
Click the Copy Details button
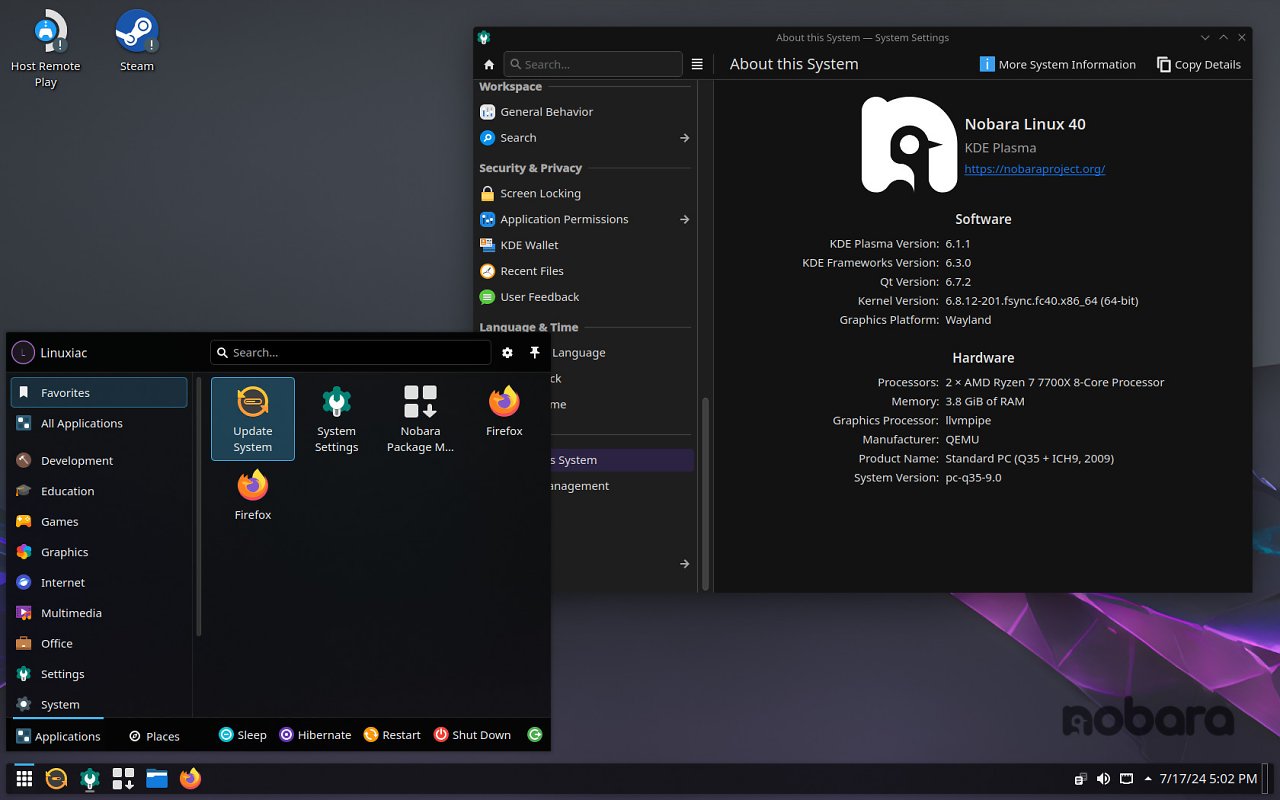point(1198,64)
